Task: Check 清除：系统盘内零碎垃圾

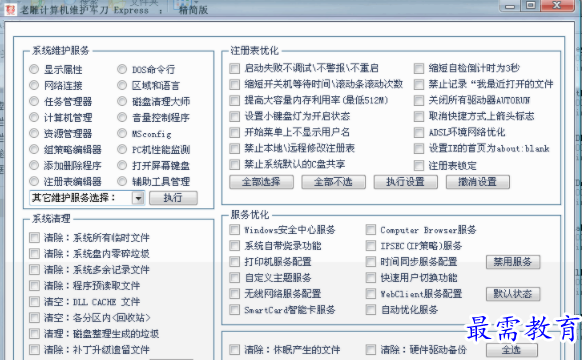Action: click(34, 254)
